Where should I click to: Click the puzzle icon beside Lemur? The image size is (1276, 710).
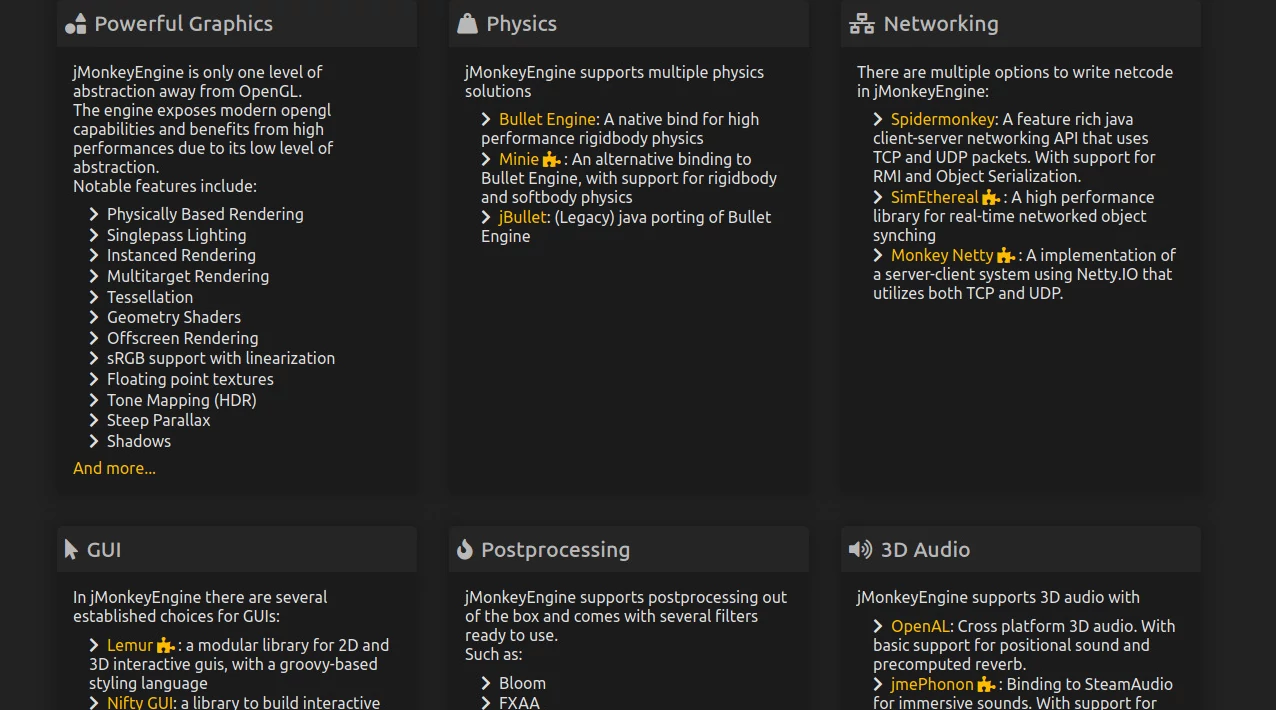coord(165,646)
